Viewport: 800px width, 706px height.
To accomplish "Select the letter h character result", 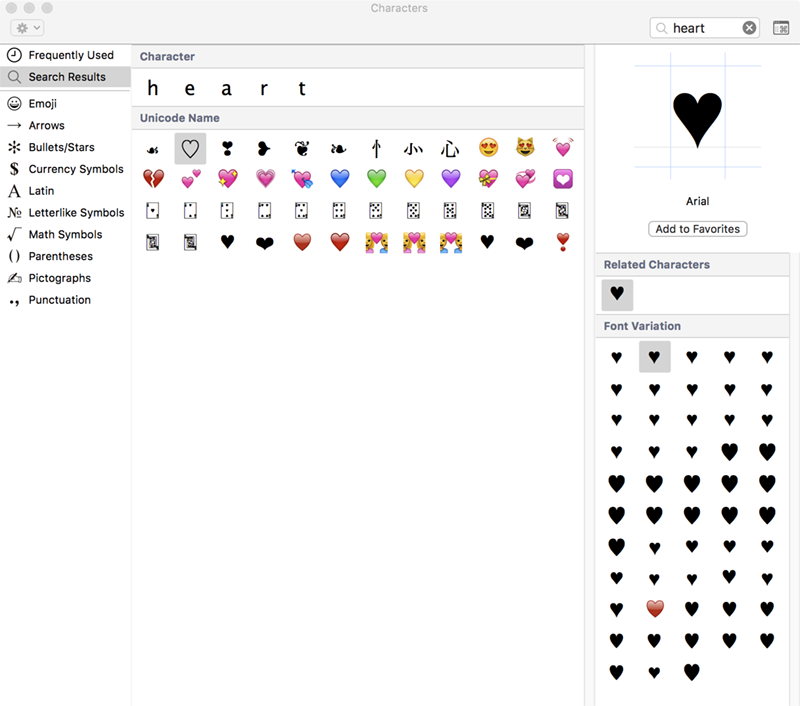I will 153,88.
